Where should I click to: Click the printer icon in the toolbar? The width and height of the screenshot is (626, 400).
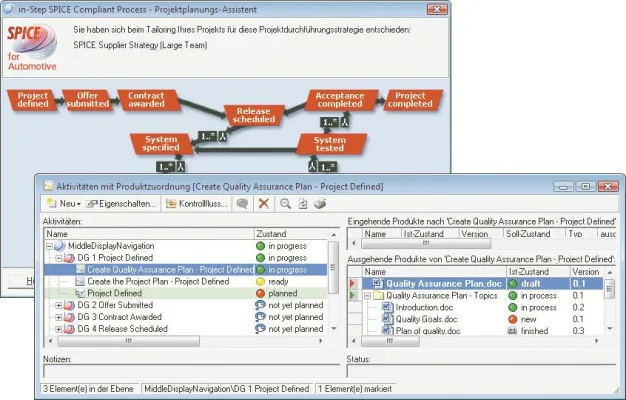click(320, 204)
